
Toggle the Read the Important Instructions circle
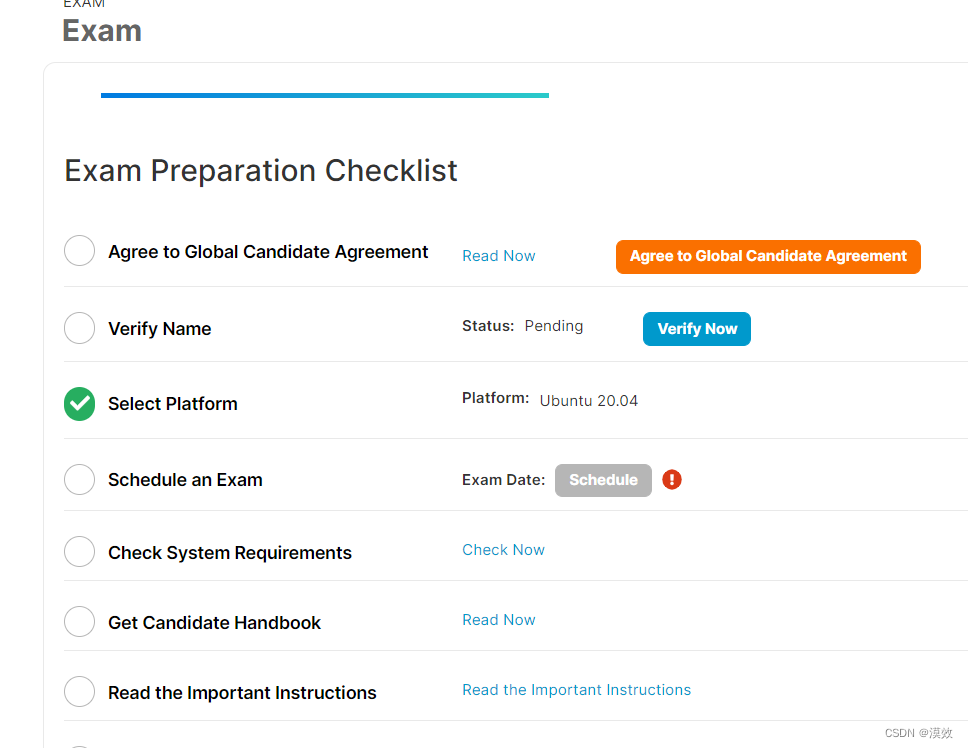click(79, 692)
